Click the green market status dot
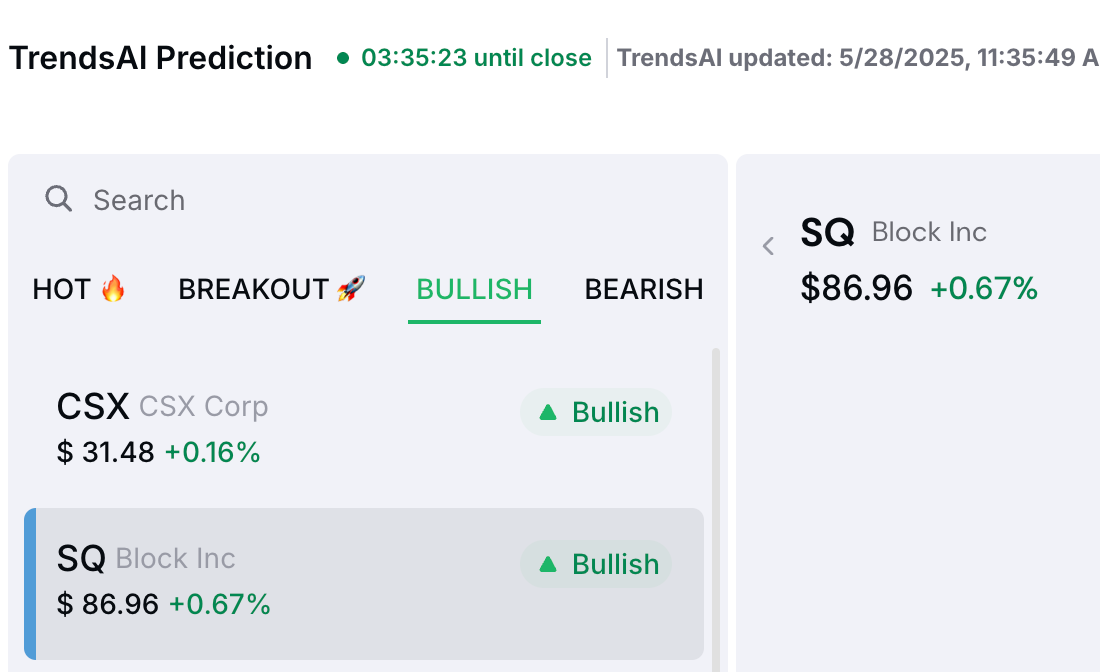 pyautogui.click(x=343, y=58)
